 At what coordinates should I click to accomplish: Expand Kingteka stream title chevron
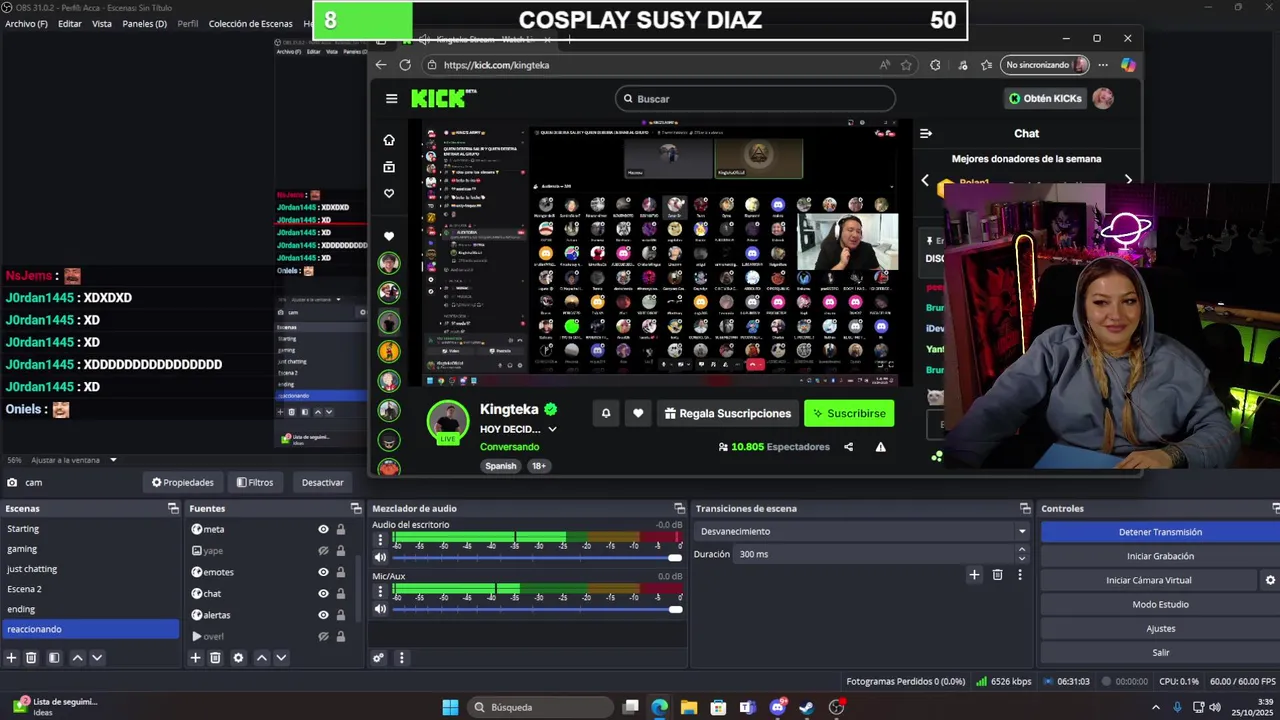pos(552,429)
